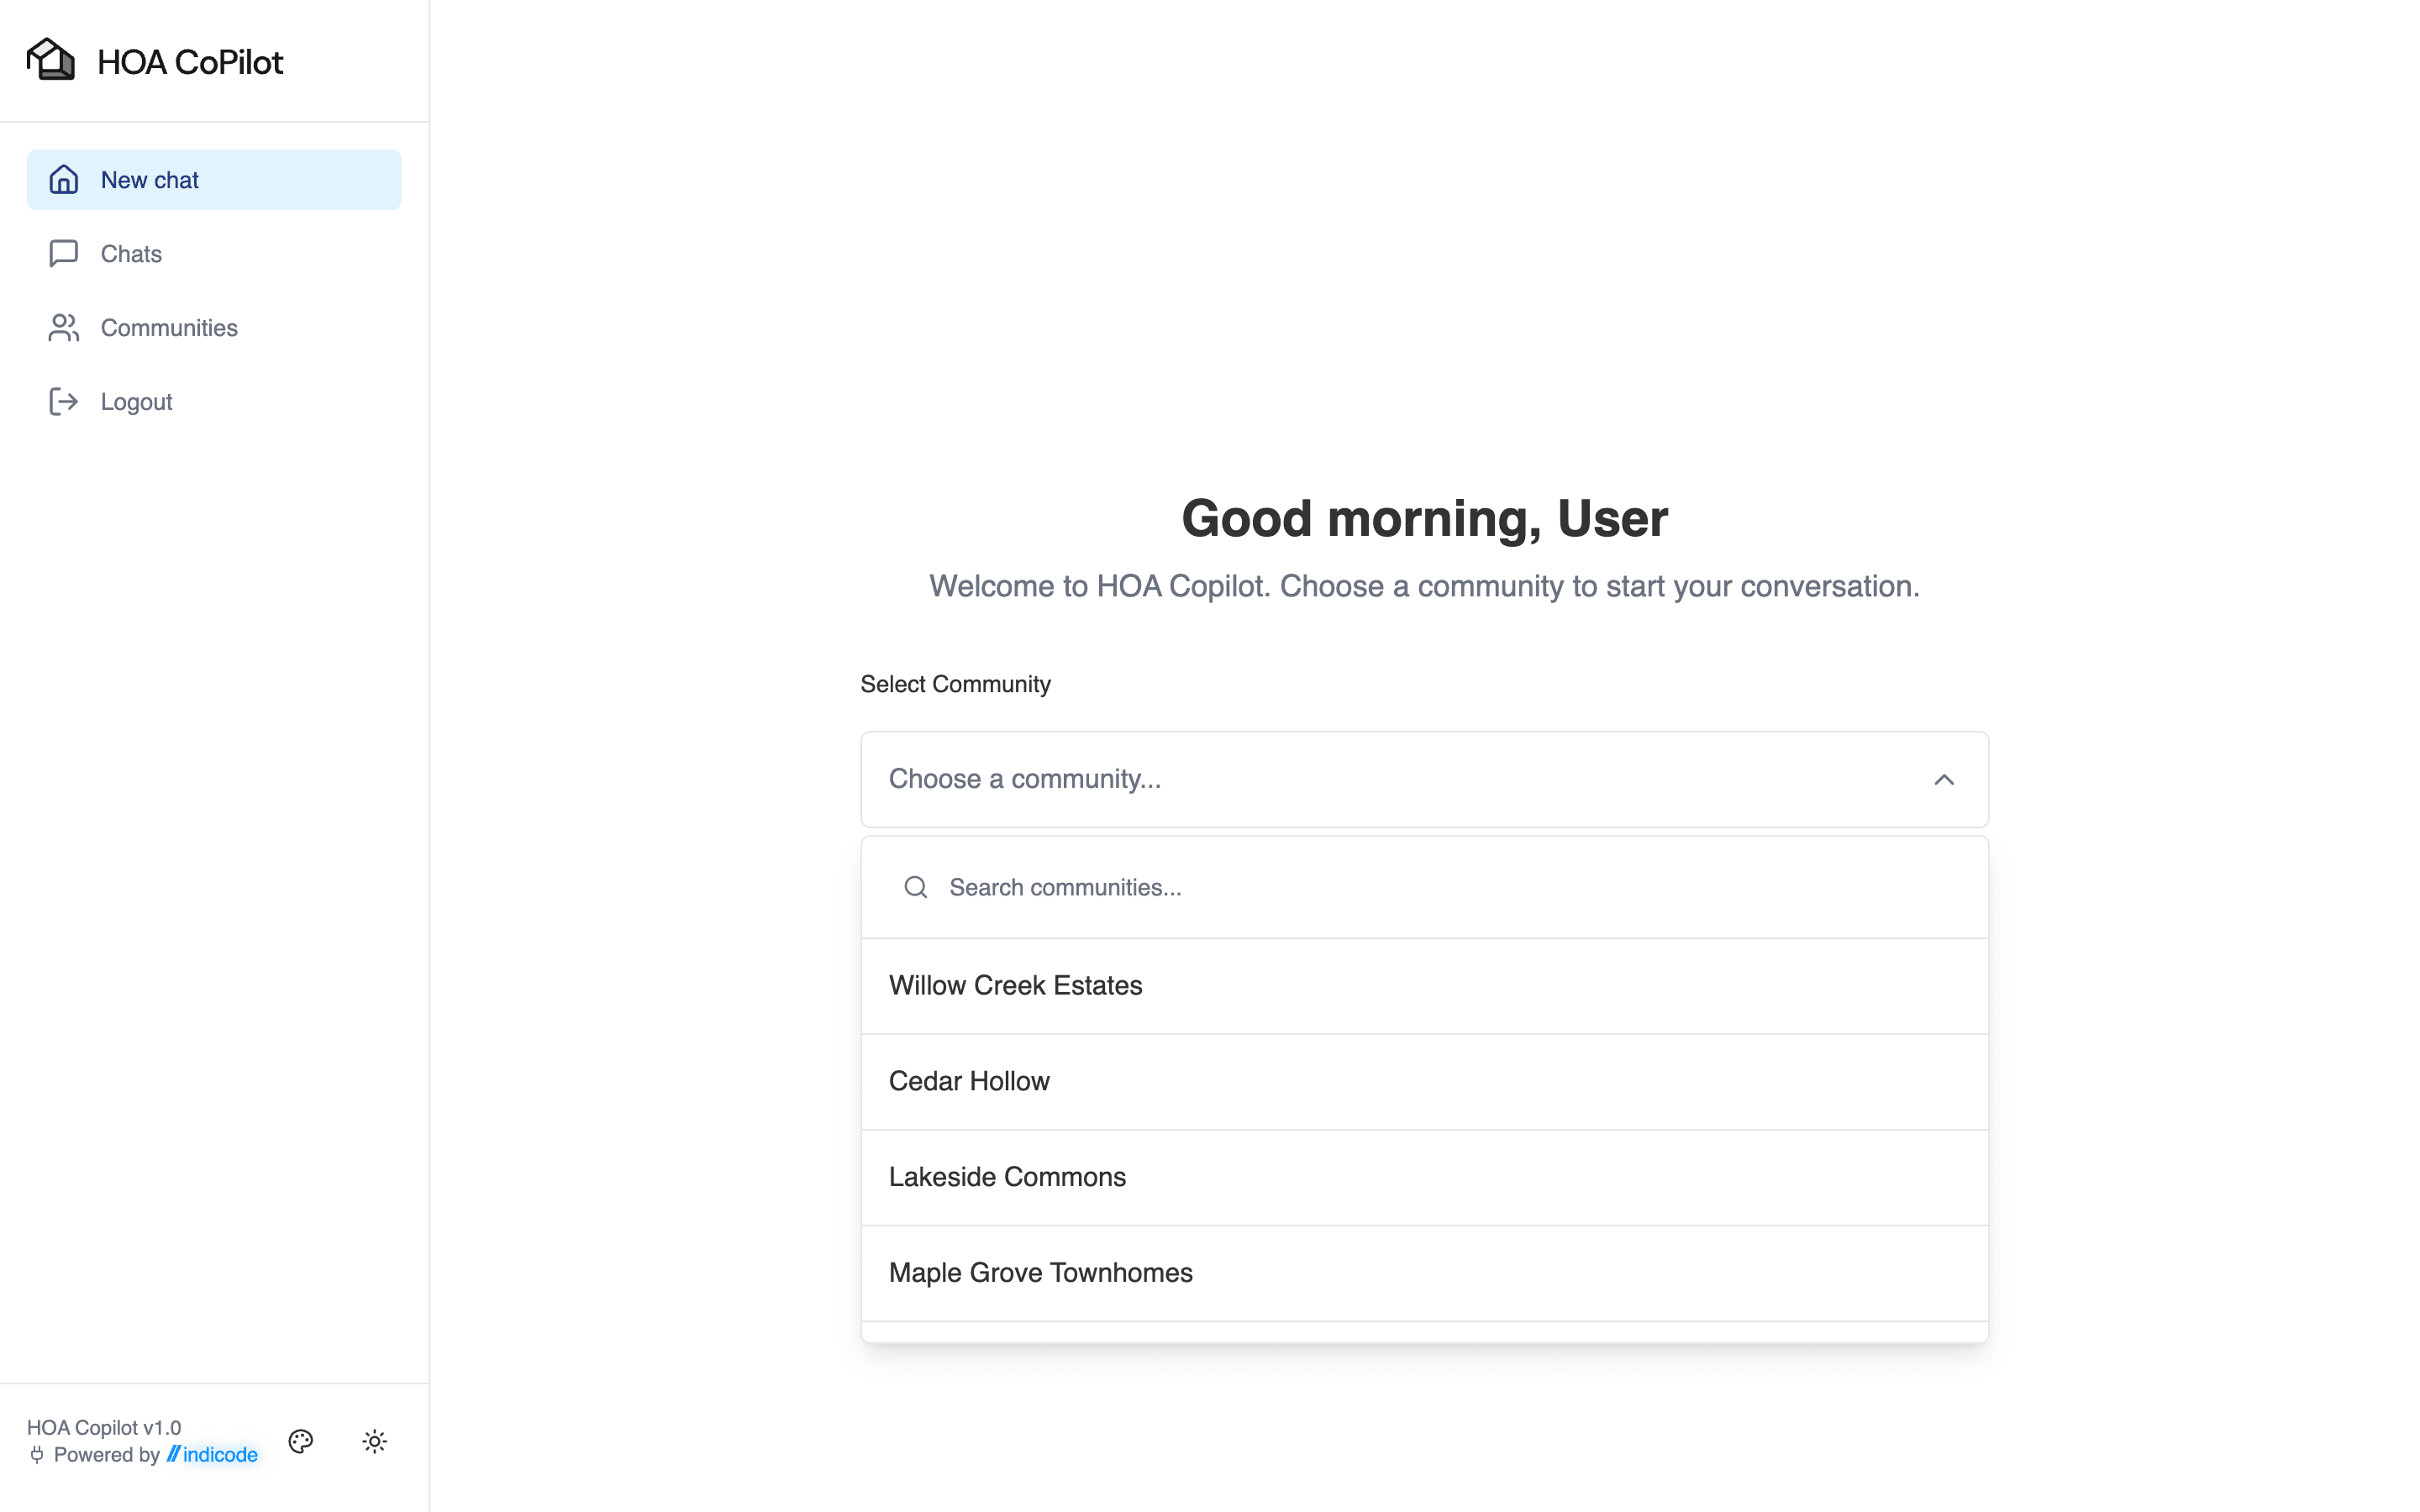Click the Chats speech bubble icon
Viewport: 2420px width, 1512px height.
64,254
